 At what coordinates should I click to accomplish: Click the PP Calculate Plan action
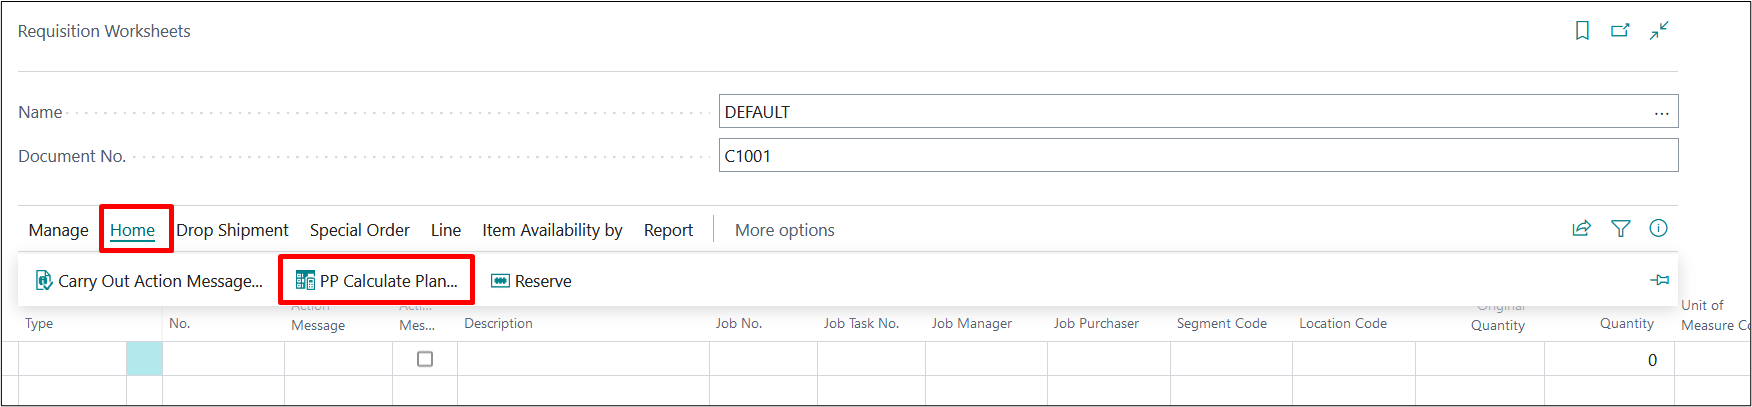tap(377, 281)
